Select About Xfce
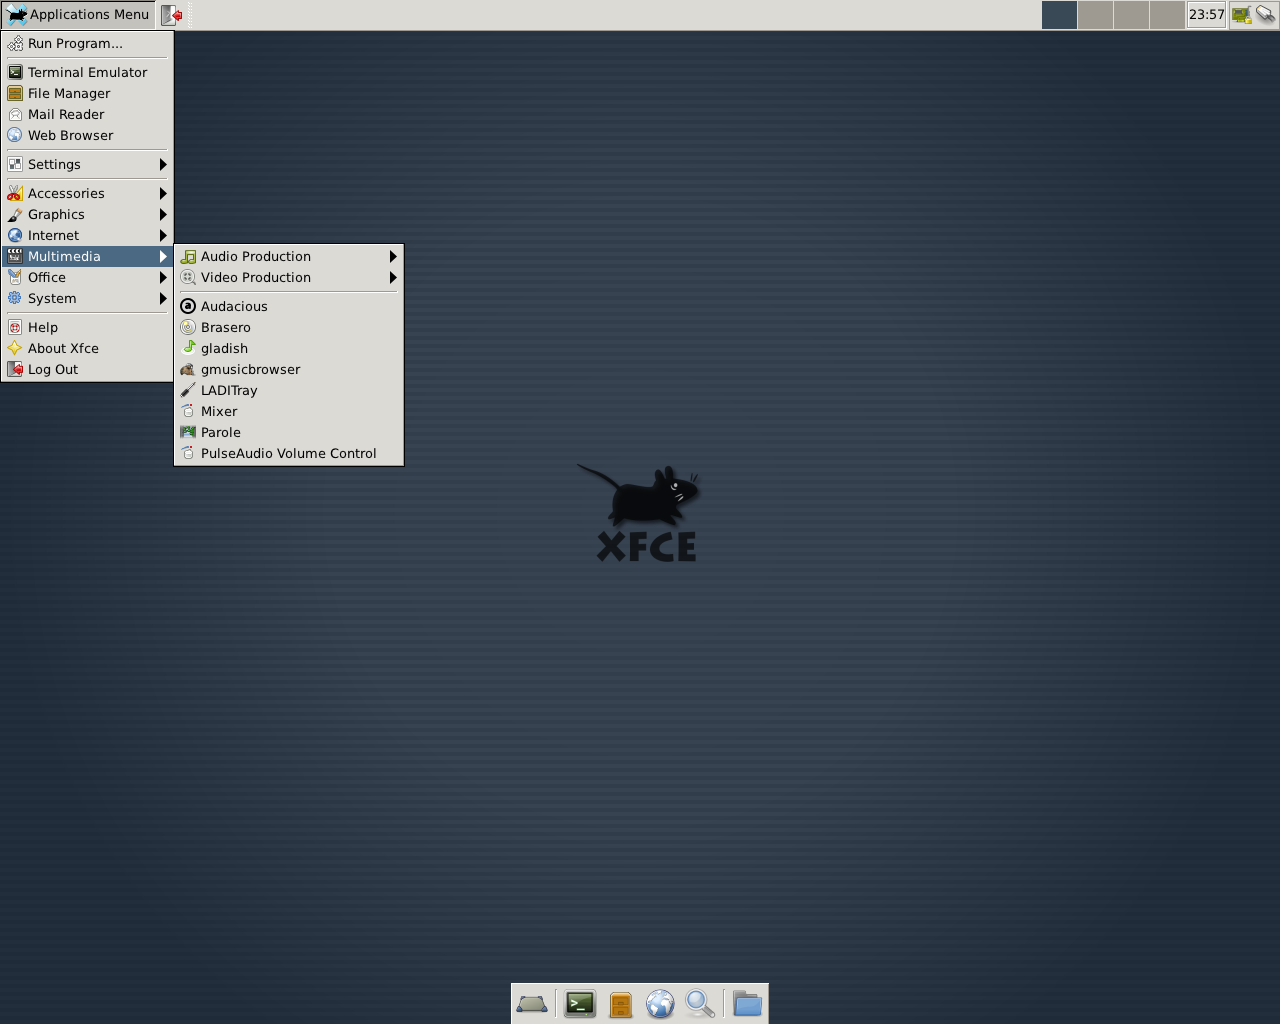 (x=87, y=348)
